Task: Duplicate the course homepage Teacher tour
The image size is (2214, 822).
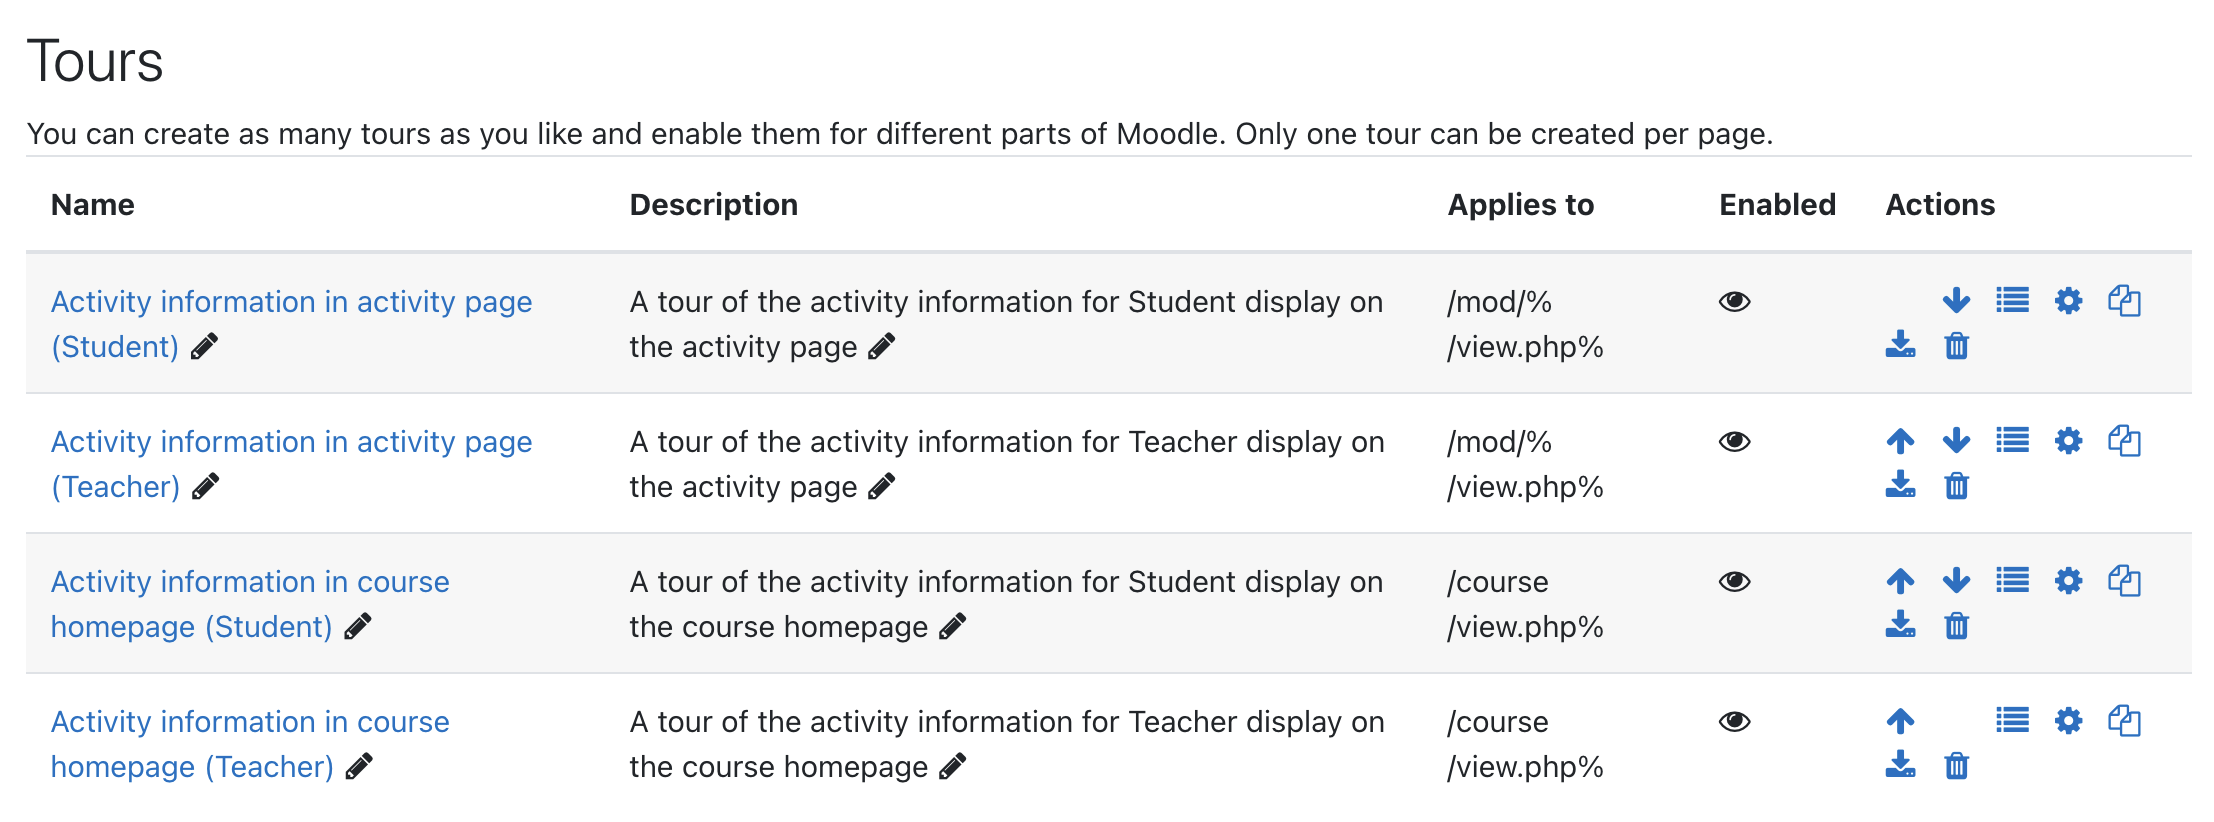Action: [x=2124, y=721]
